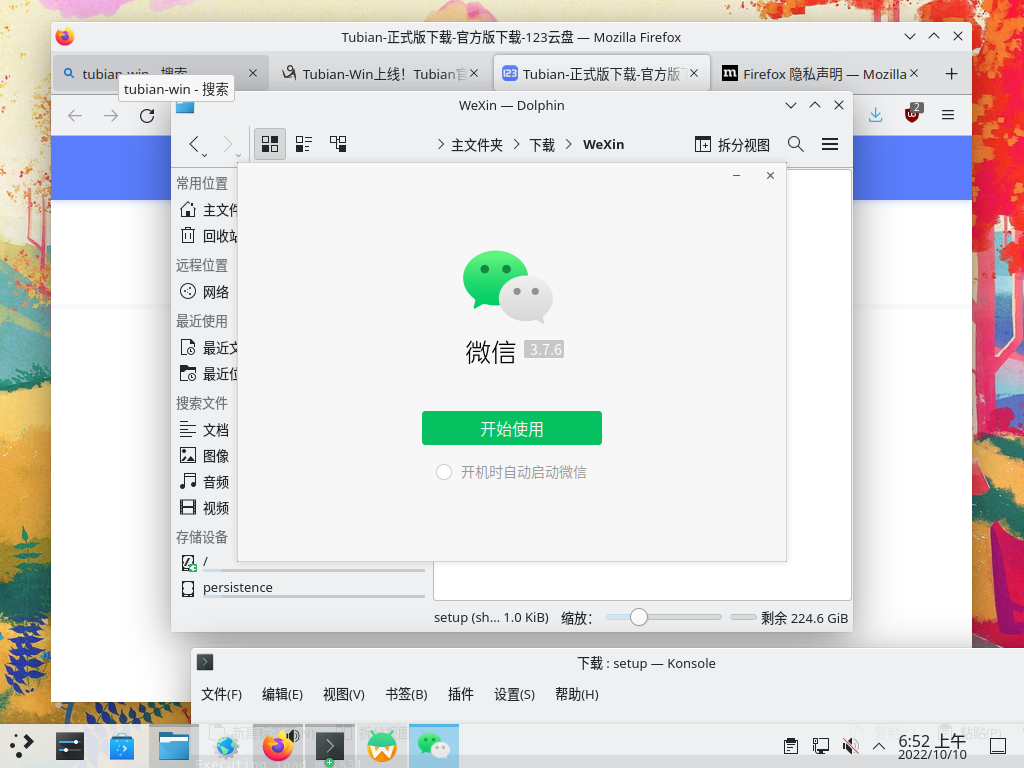This screenshot has width=1024, height=768.
Task: Open Dolphin hamburger menu
Action: click(830, 144)
